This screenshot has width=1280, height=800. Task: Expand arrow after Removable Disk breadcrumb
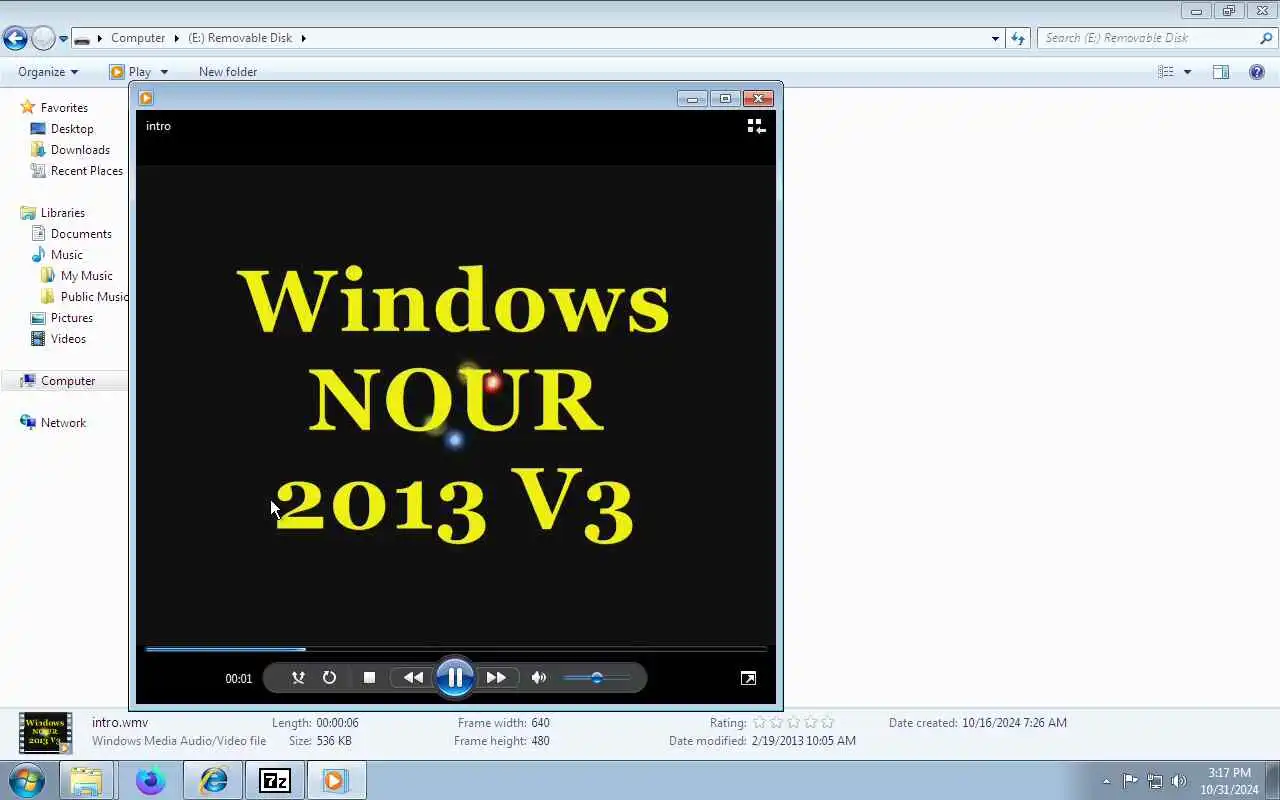click(x=303, y=38)
